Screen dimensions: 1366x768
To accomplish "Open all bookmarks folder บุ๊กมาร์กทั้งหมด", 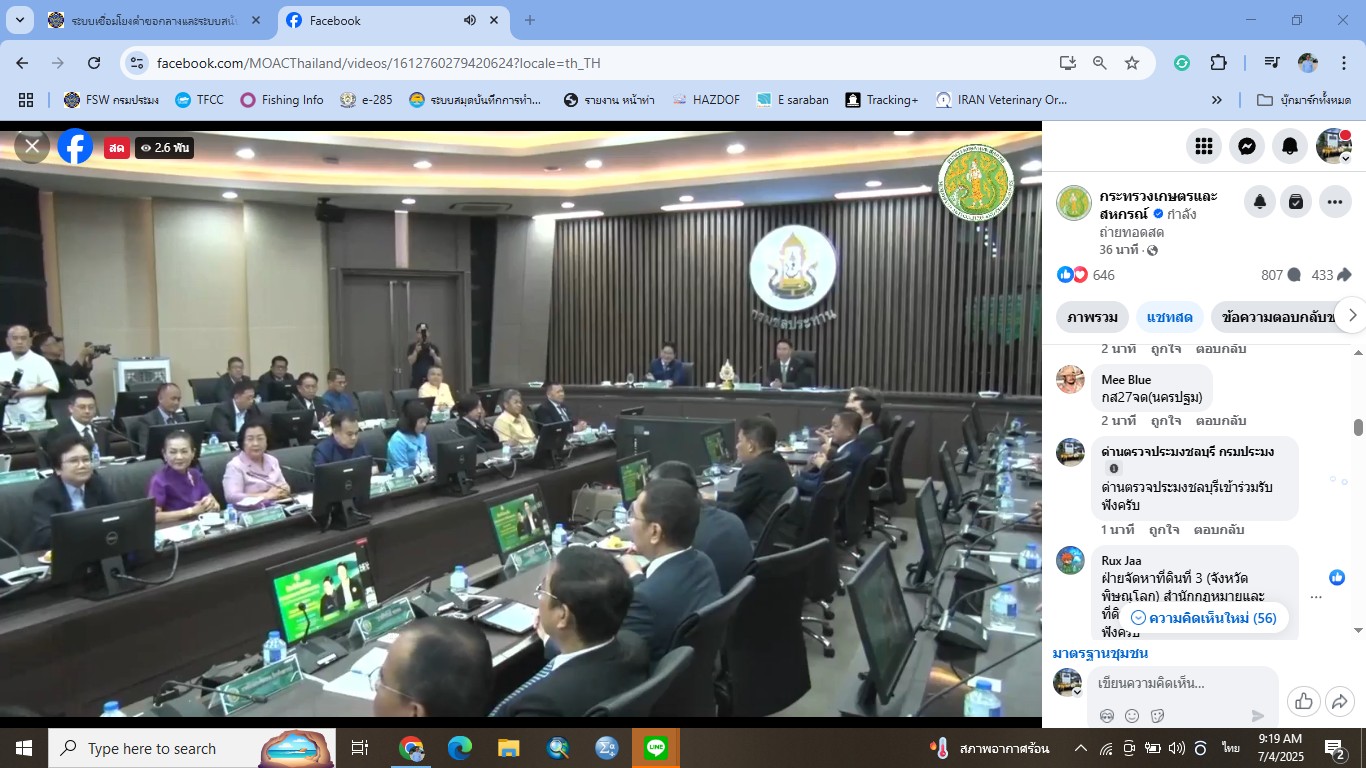I will [x=1303, y=100].
